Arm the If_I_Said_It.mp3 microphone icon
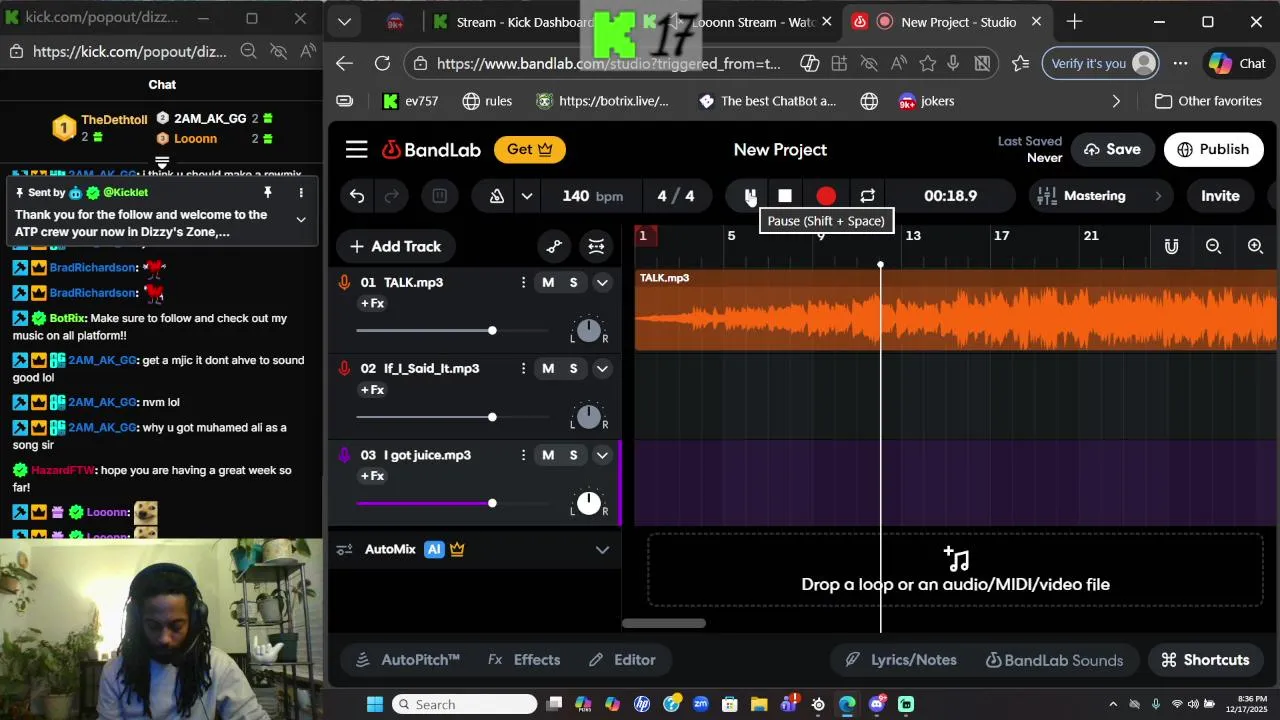 (x=344, y=368)
